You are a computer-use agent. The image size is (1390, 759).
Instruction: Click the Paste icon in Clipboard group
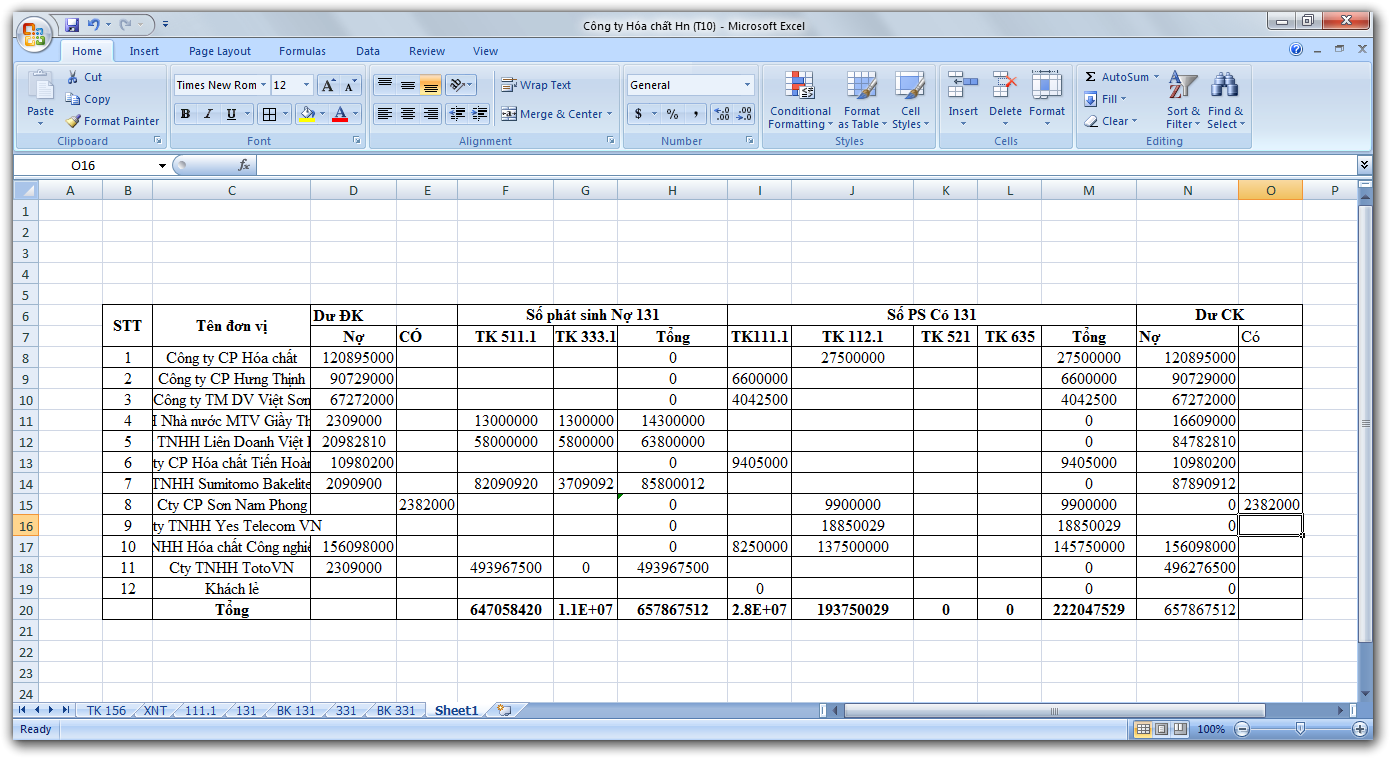(40, 88)
